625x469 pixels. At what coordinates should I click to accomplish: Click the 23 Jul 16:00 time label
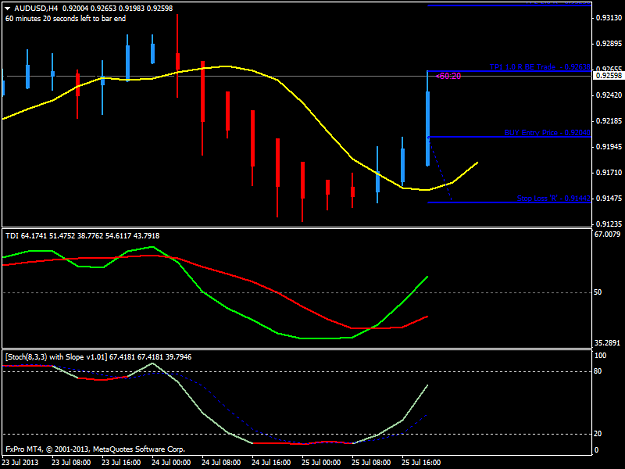point(121,462)
